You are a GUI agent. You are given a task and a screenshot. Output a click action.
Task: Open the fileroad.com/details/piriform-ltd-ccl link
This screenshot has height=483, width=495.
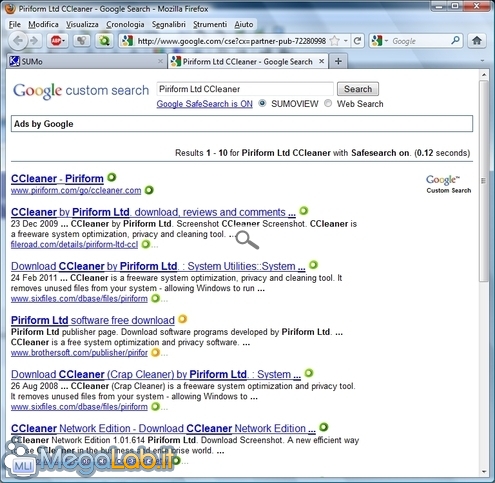(74, 244)
